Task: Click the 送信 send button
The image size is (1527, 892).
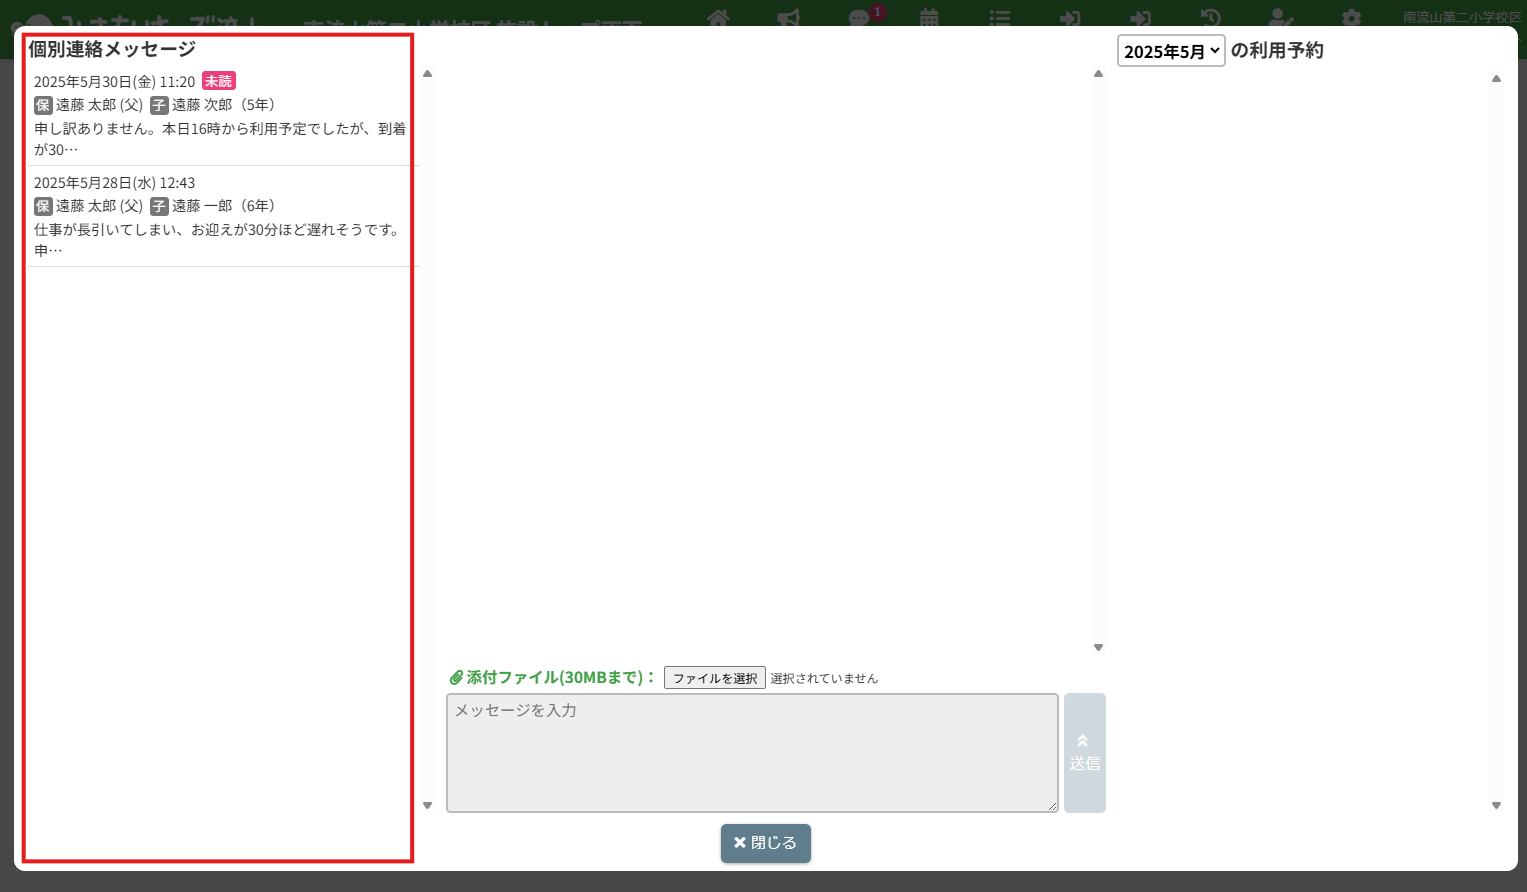Action: (x=1084, y=753)
